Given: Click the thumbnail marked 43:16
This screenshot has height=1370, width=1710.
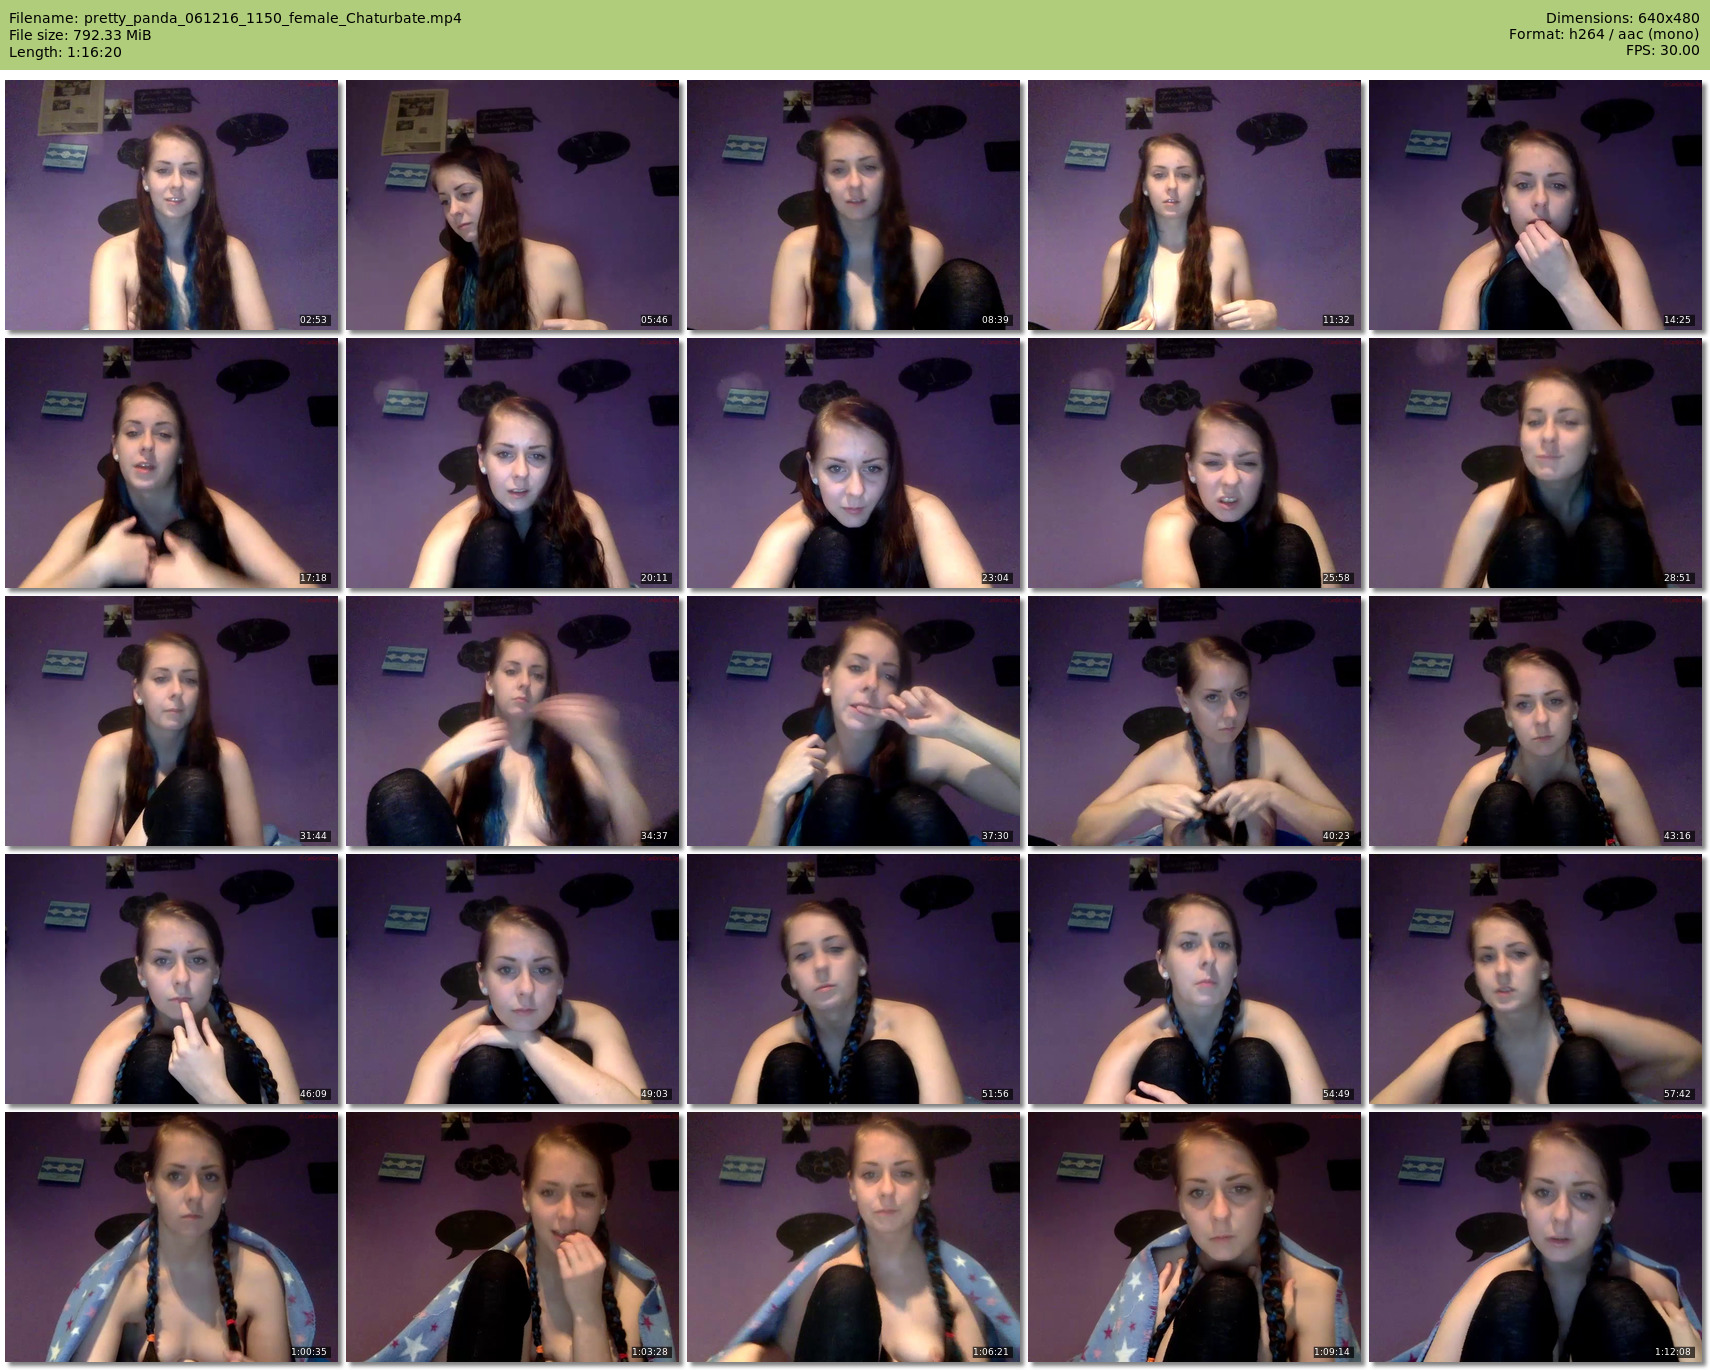Looking at the screenshot, I should coord(1536,721).
